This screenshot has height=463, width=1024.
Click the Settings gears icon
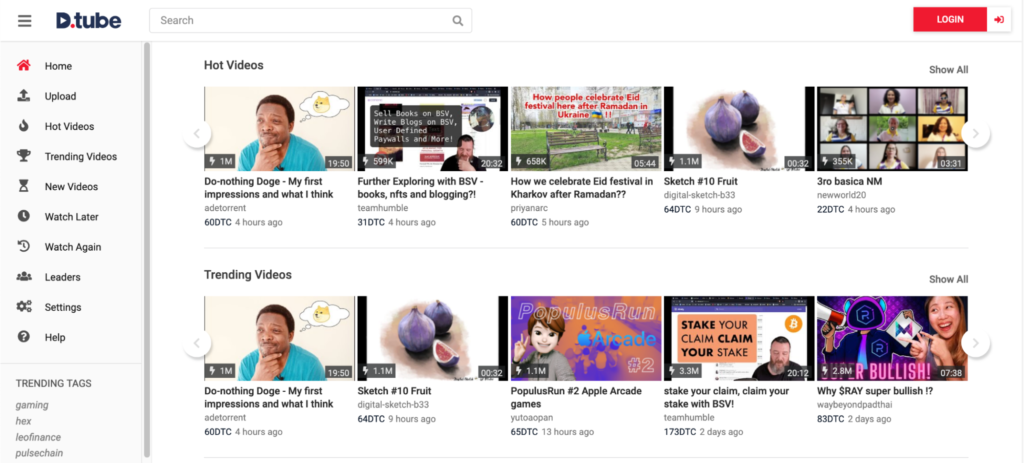click(24, 307)
